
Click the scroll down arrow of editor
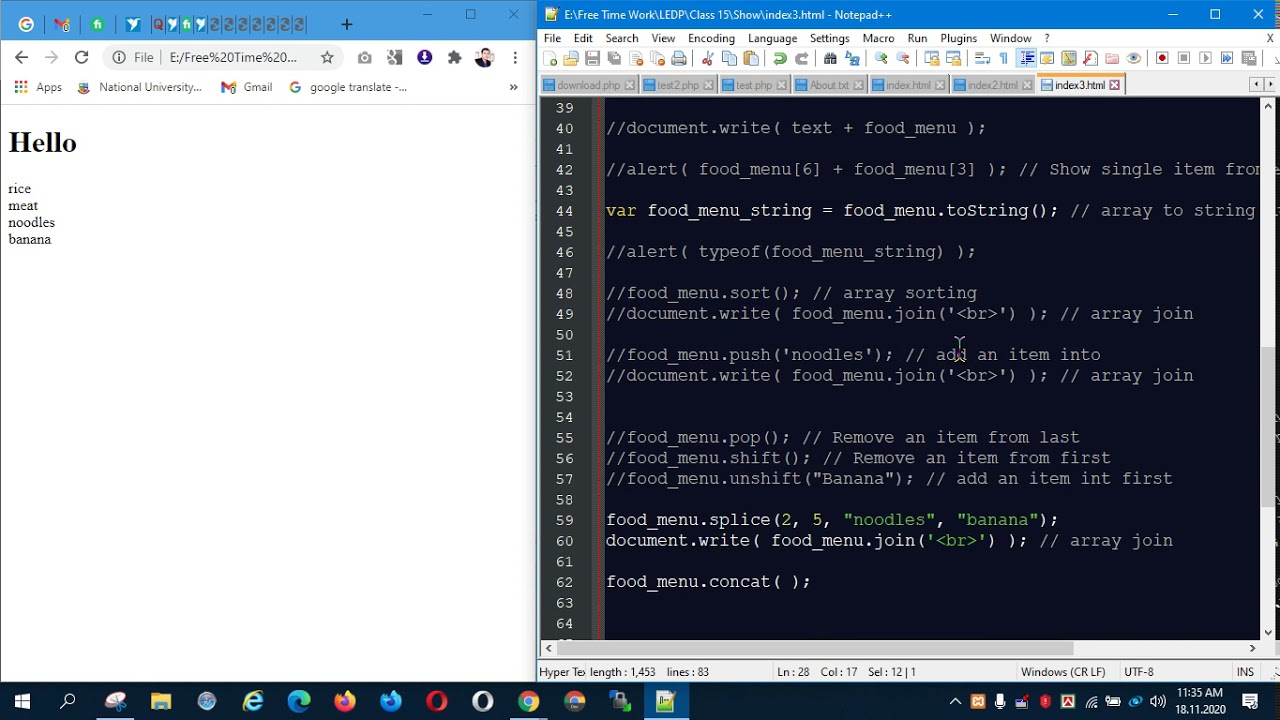1268,631
